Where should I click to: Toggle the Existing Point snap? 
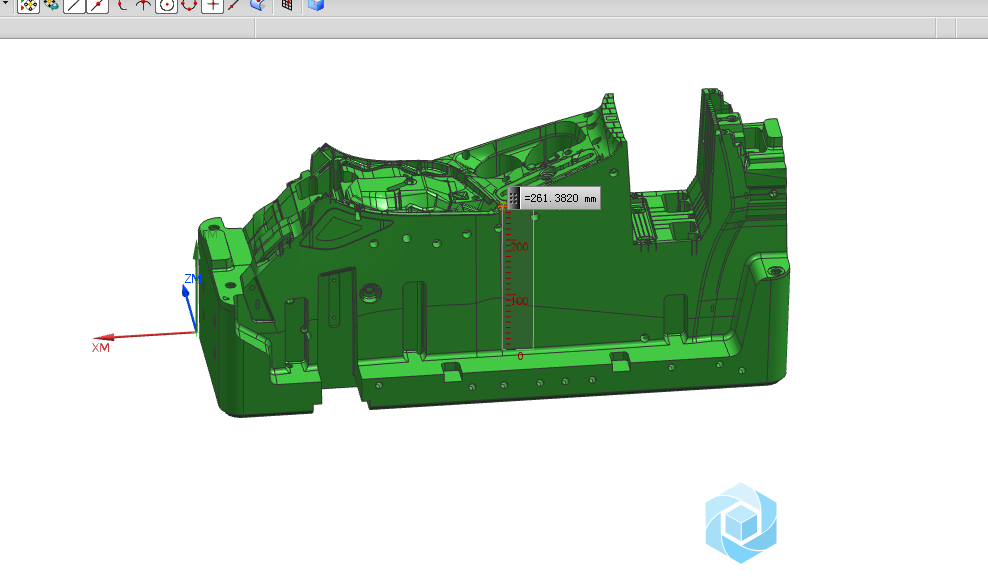[x=212, y=6]
